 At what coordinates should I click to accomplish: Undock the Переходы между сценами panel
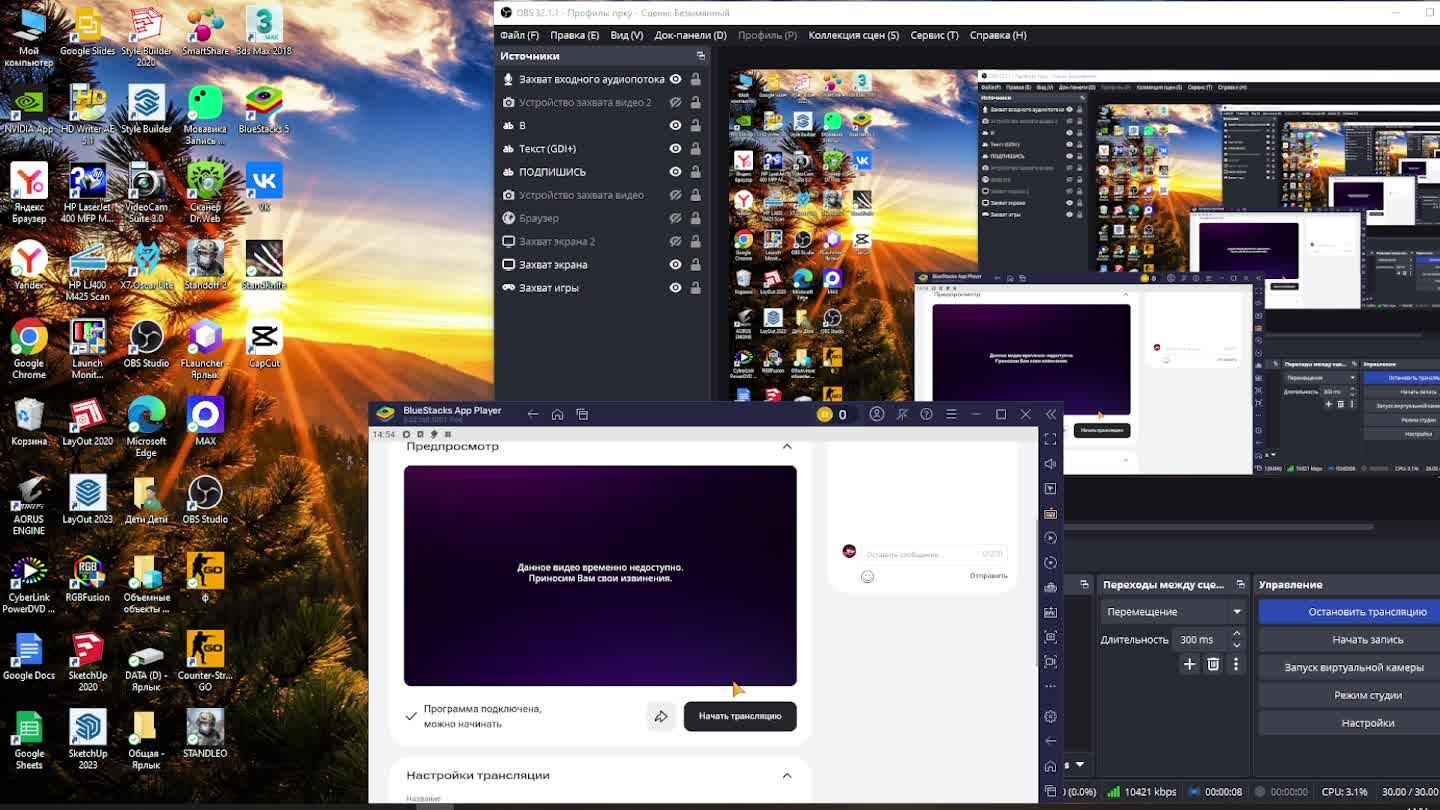[x=1240, y=584]
